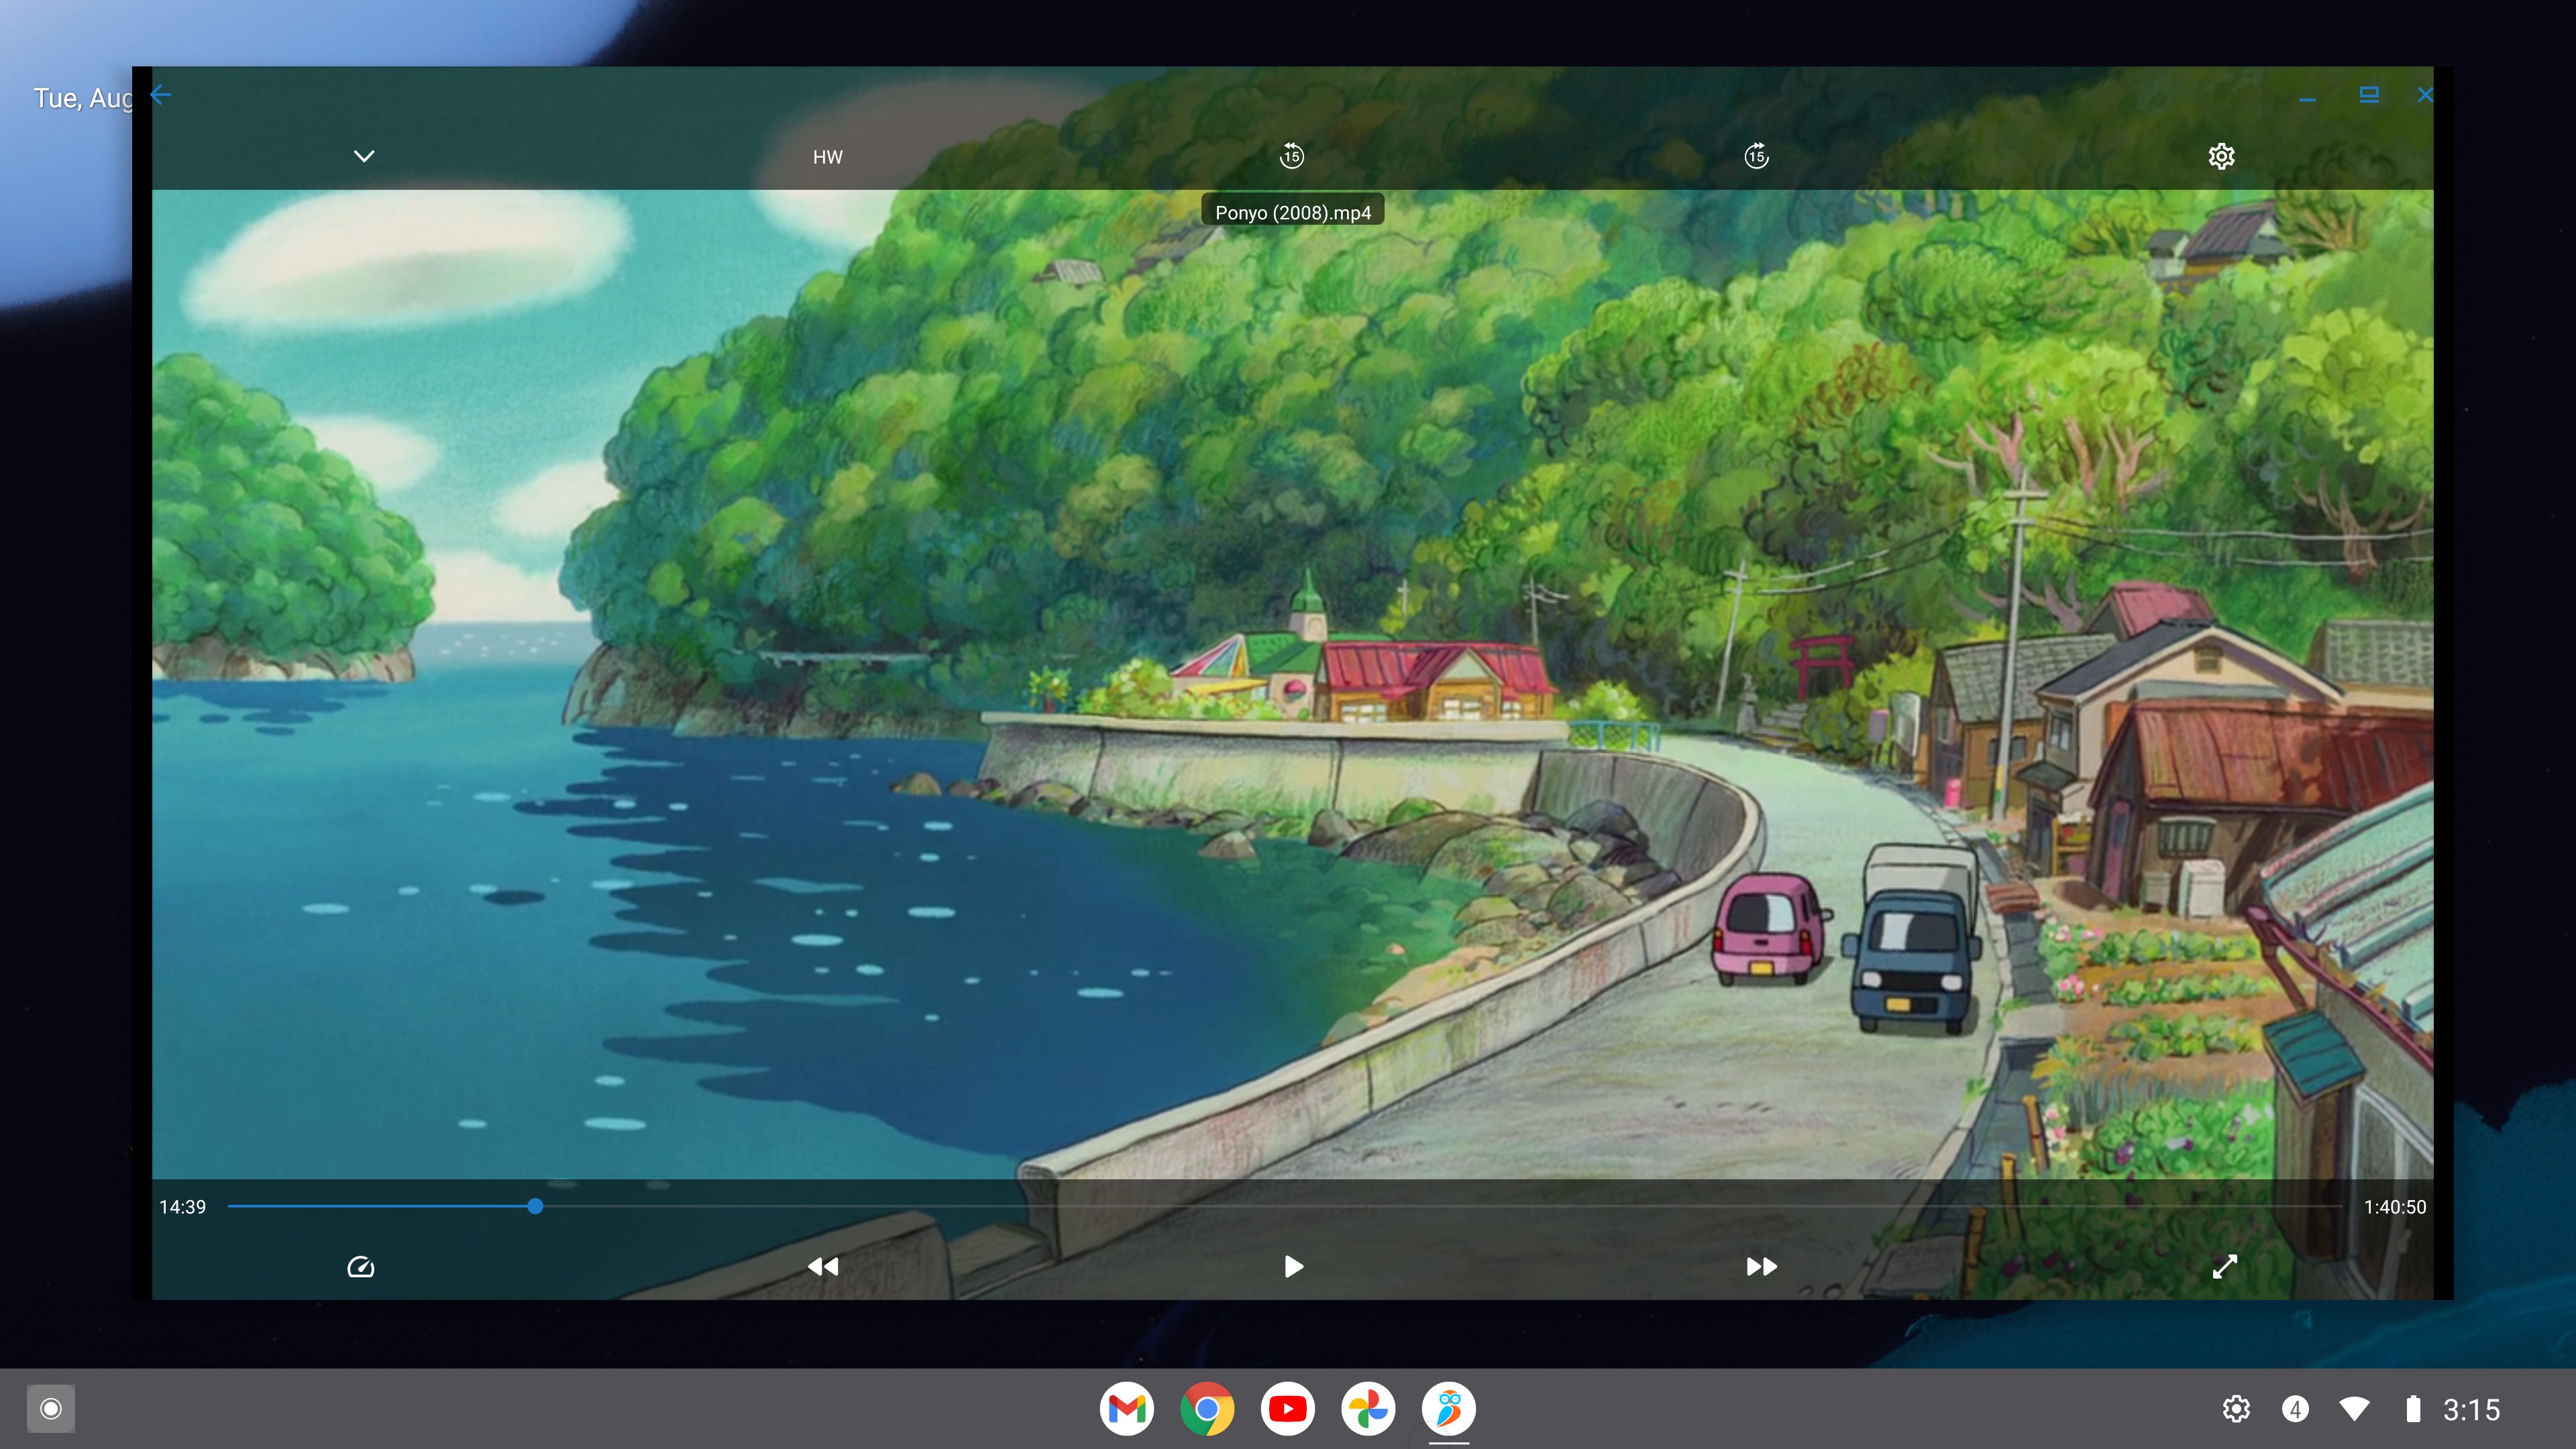Click the Ponyo (2008).mp4 title label
The image size is (2576, 1449).
click(1292, 212)
